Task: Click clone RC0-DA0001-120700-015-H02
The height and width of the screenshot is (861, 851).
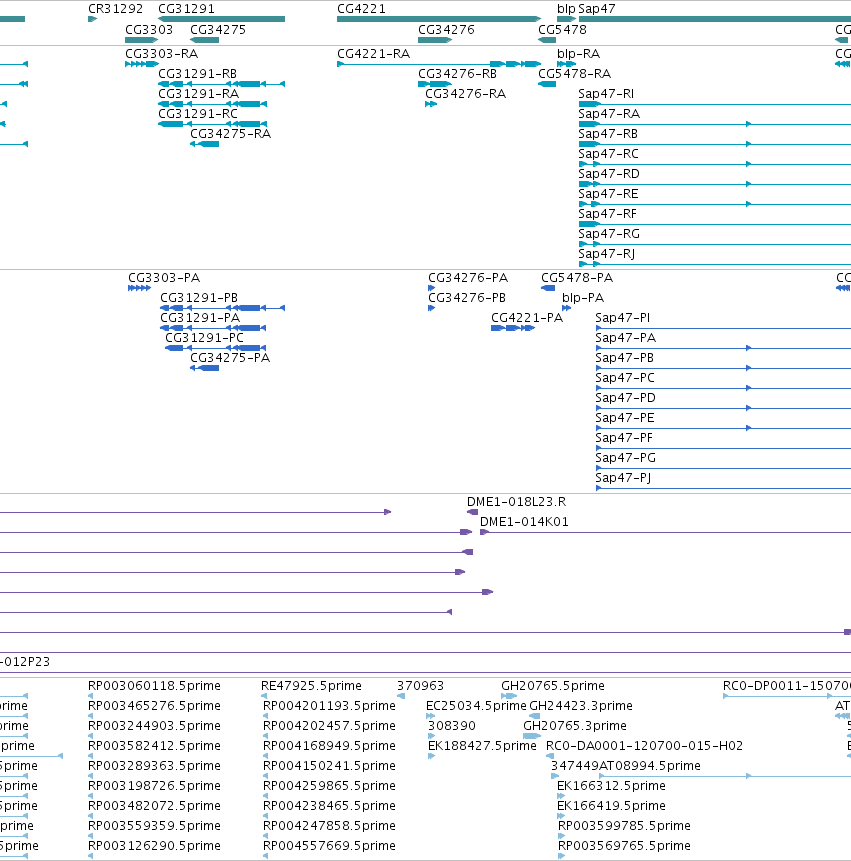Action: pyautogui.click(x=644, y=746)
